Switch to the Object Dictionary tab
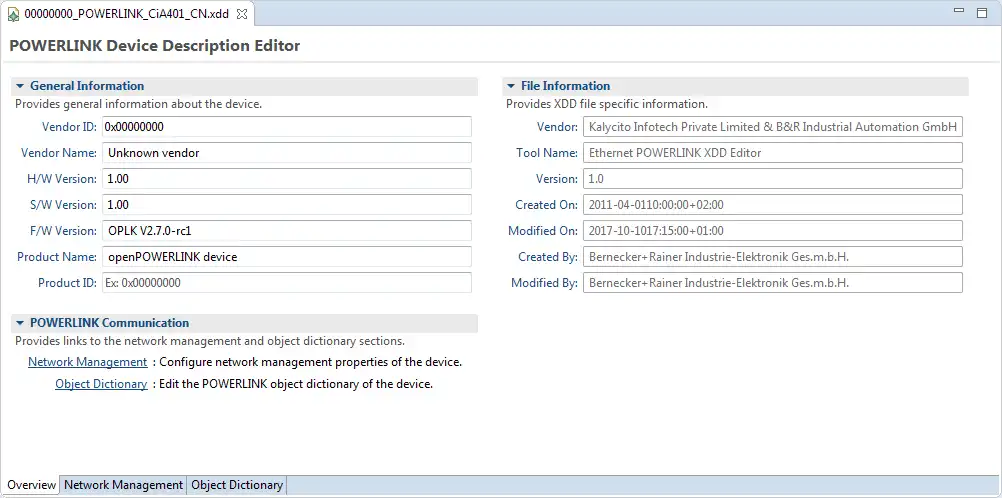This screenshot has width=1002, height=498. point(236,485)
